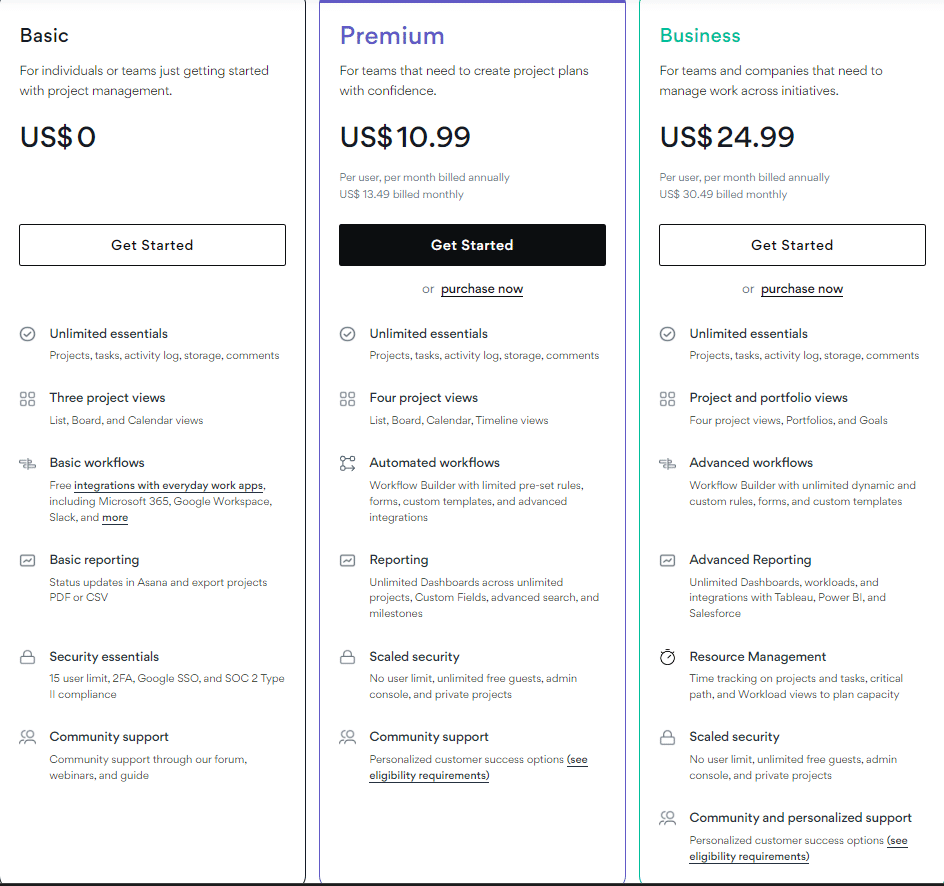Viewport: 944px width, 886px height.
Task: Click the Business plan Get Started button
Action: point(792,245)
